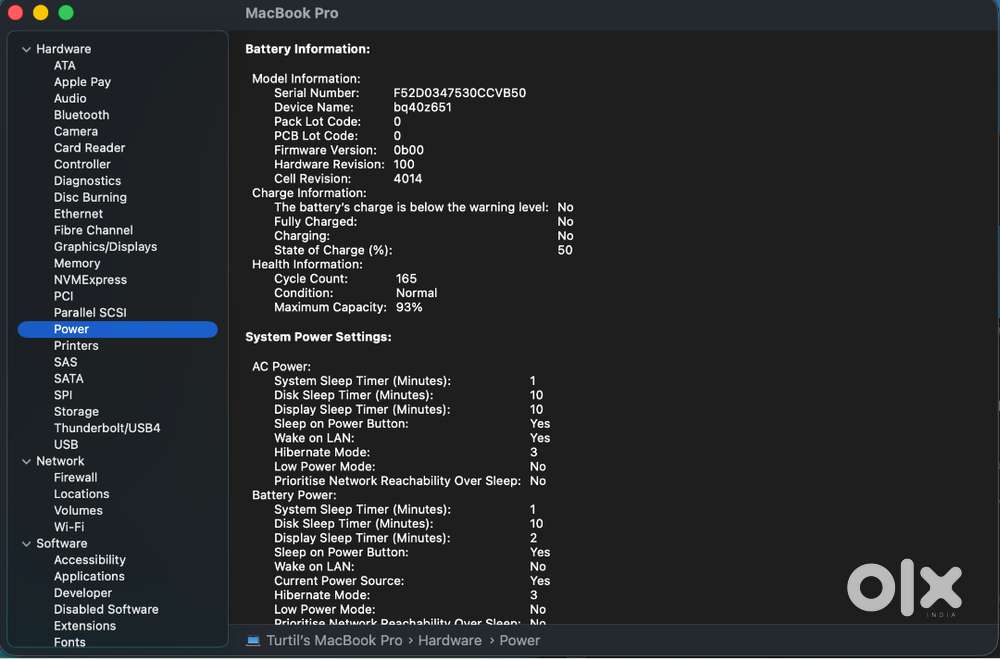Open Locations under Network
Image resolution: width=1000 pixels, height=659 pixels.
point(82,494)
